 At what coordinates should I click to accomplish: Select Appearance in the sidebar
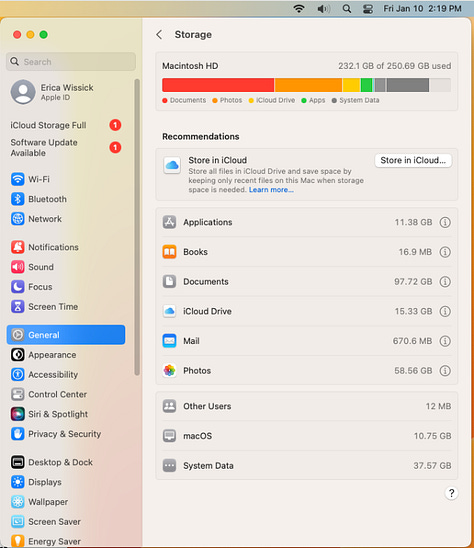(x=66, y=355)
